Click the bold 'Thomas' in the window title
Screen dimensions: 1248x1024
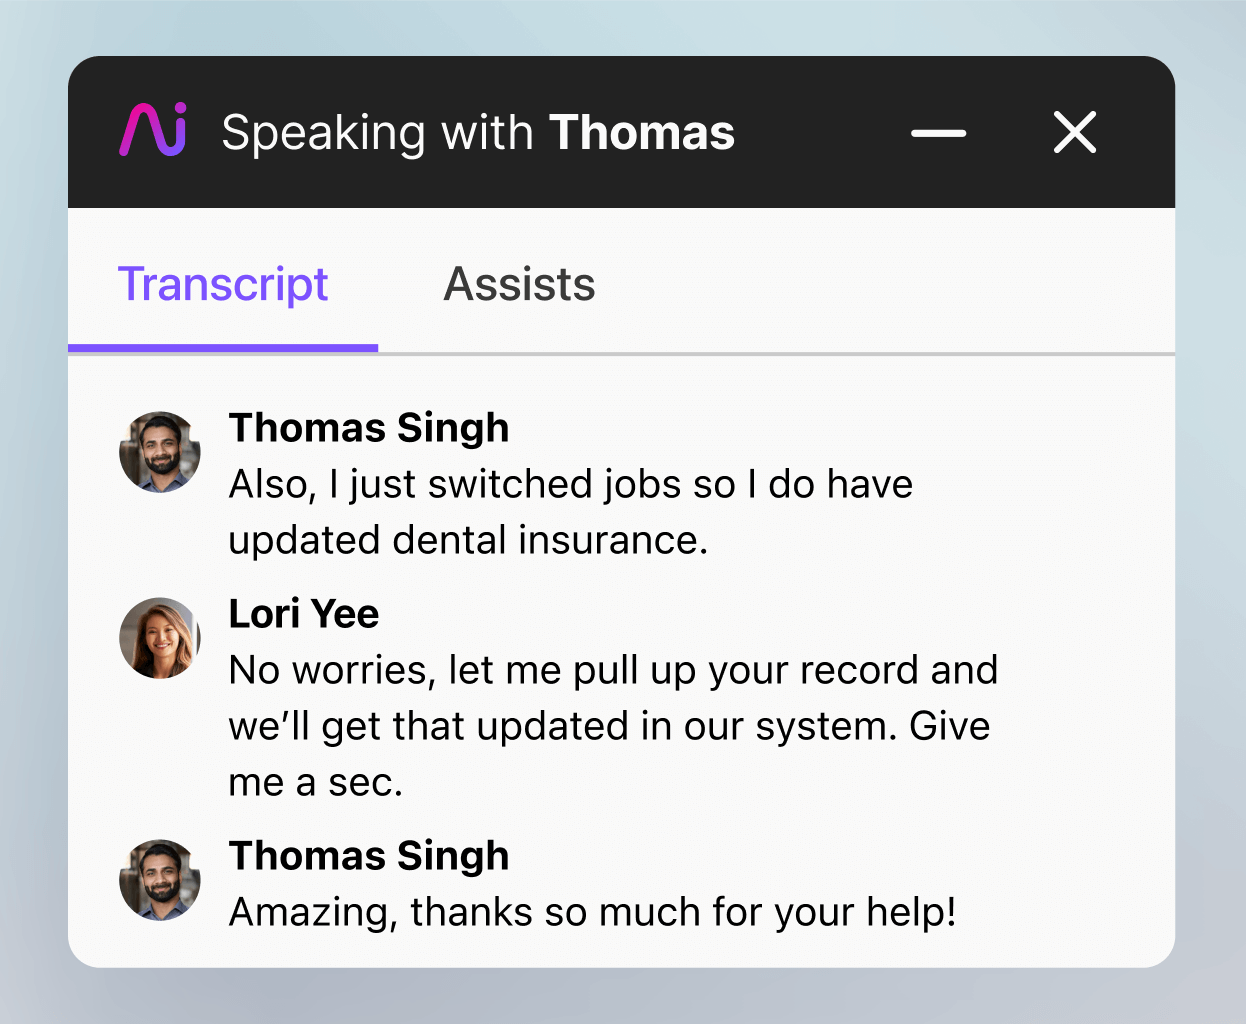pyautogui.click(x=642, y=131)
